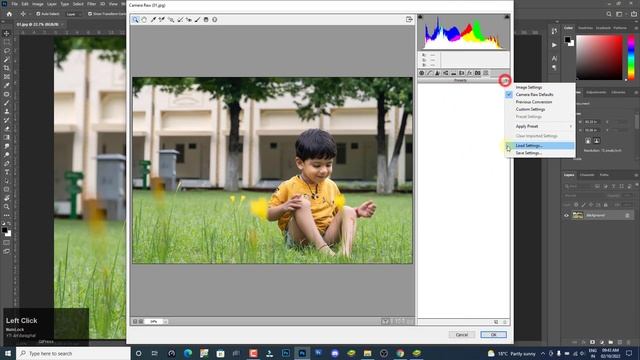640x360 pixels.
Task: Select the Brush tool in Photoshop toolbar
Action: click(x=7, y=102)
